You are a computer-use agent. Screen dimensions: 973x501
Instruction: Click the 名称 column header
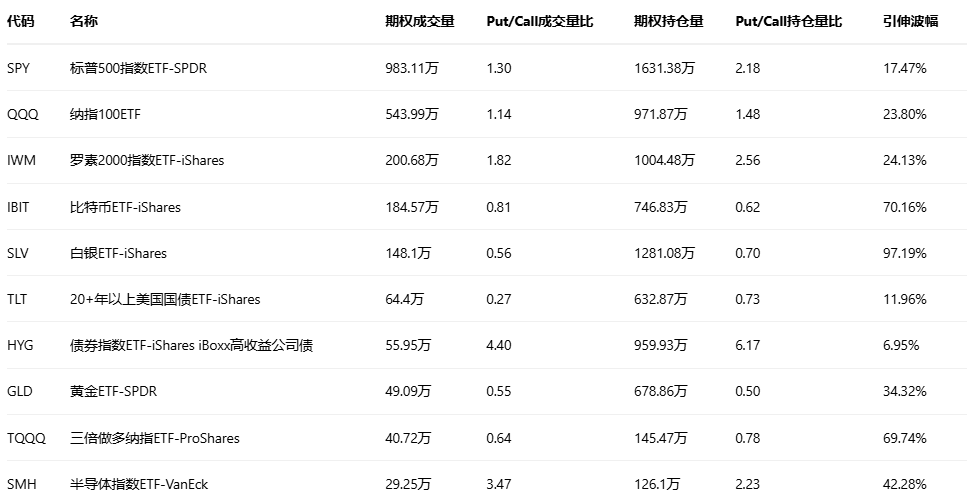pyautogui.click(x=84, y=22)
